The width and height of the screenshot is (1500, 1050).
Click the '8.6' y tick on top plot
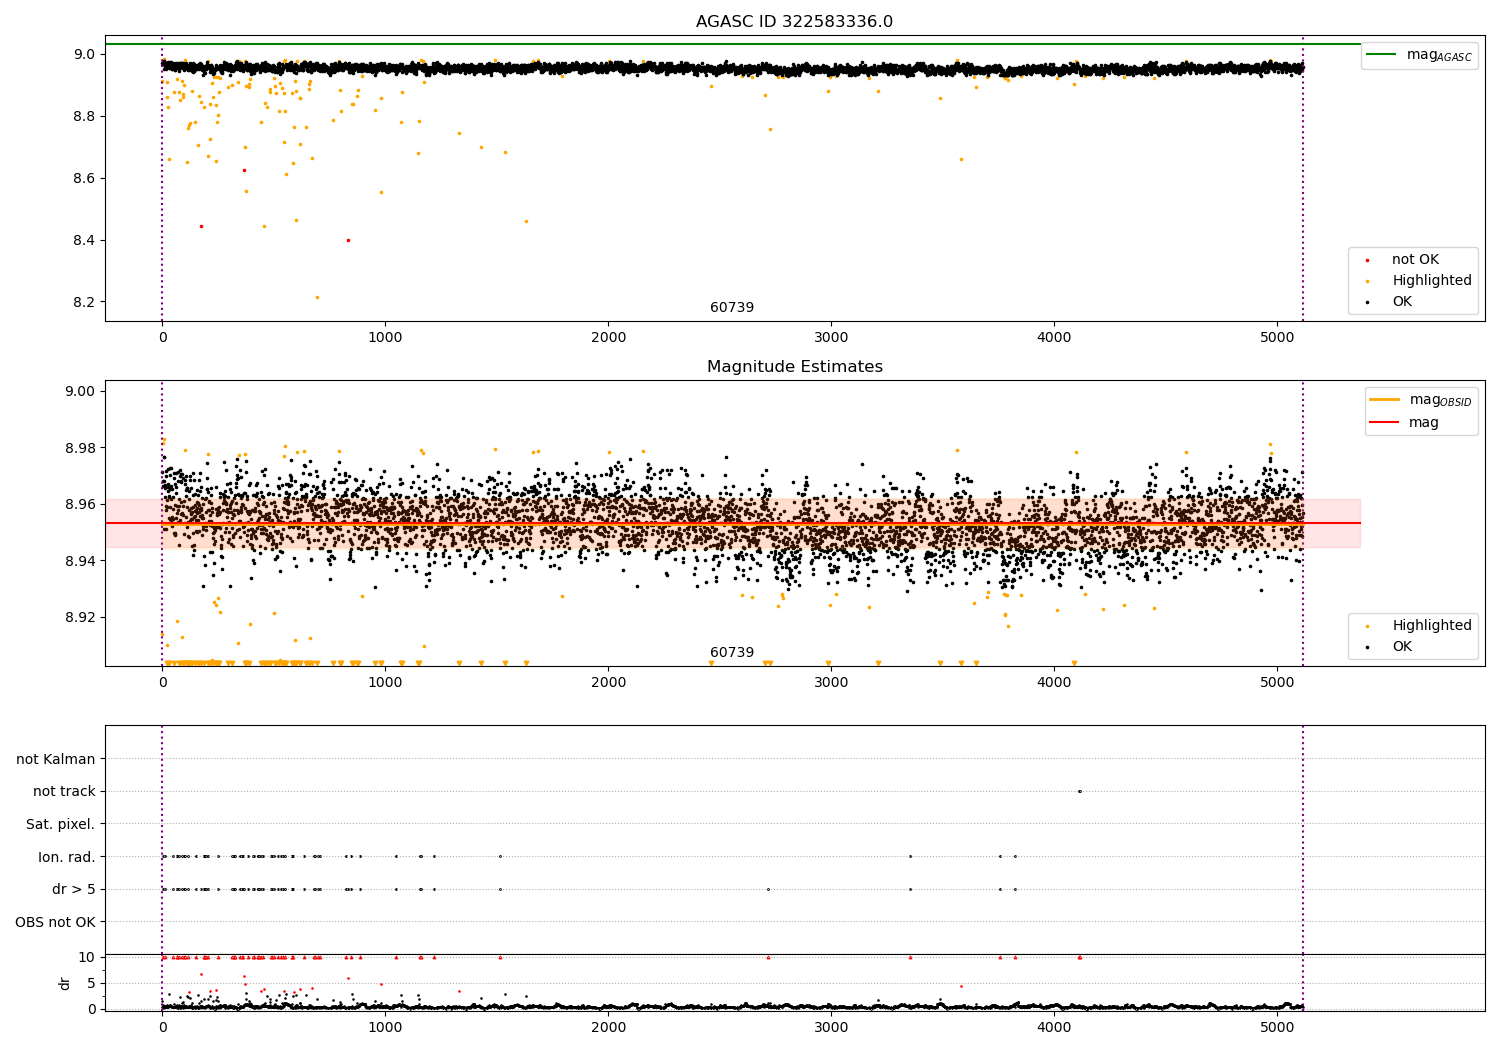click(x=86, y=178)
